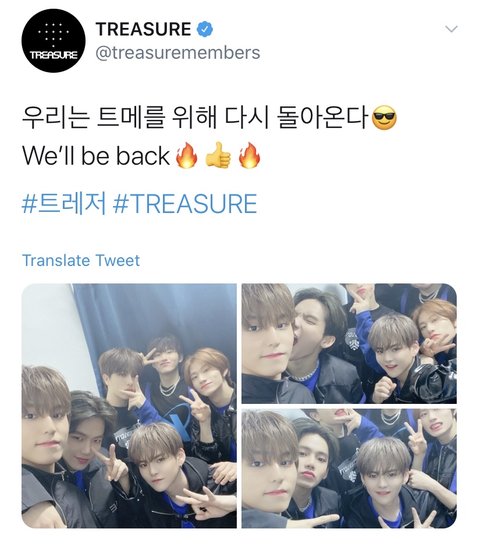
Task: Expand the tweet options chevron
Action: tap(451, 29)
